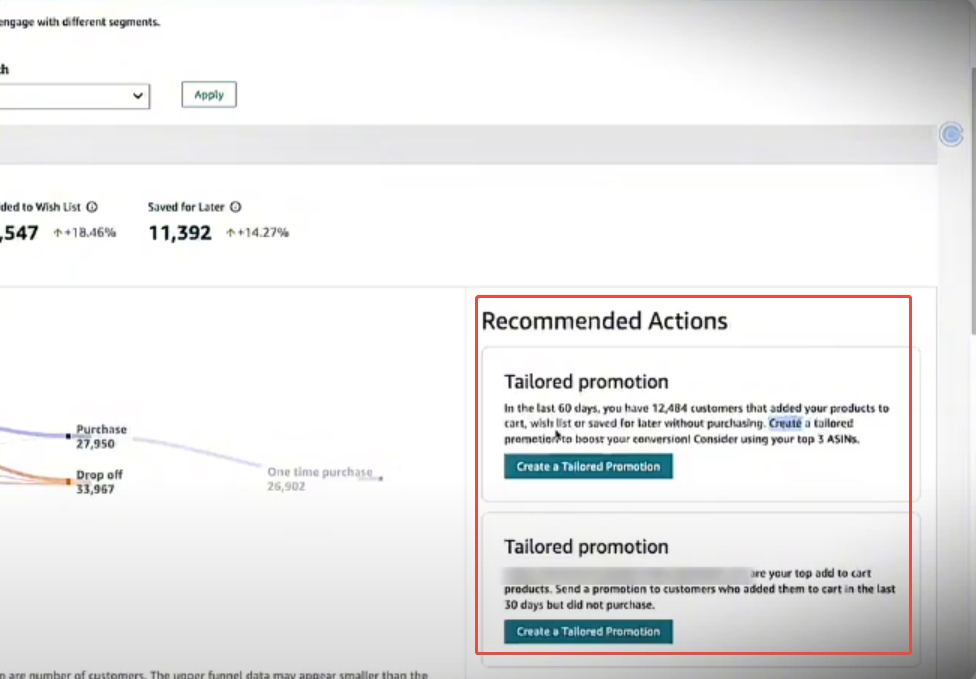Create a Tailored Promotion for 12,484 customers card

pyautogui.click(x=588, y=466)
